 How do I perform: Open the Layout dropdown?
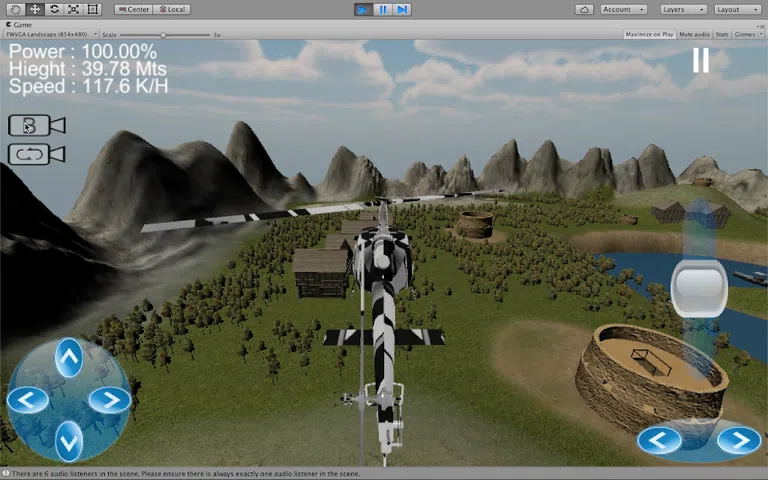tap(738, 9)
